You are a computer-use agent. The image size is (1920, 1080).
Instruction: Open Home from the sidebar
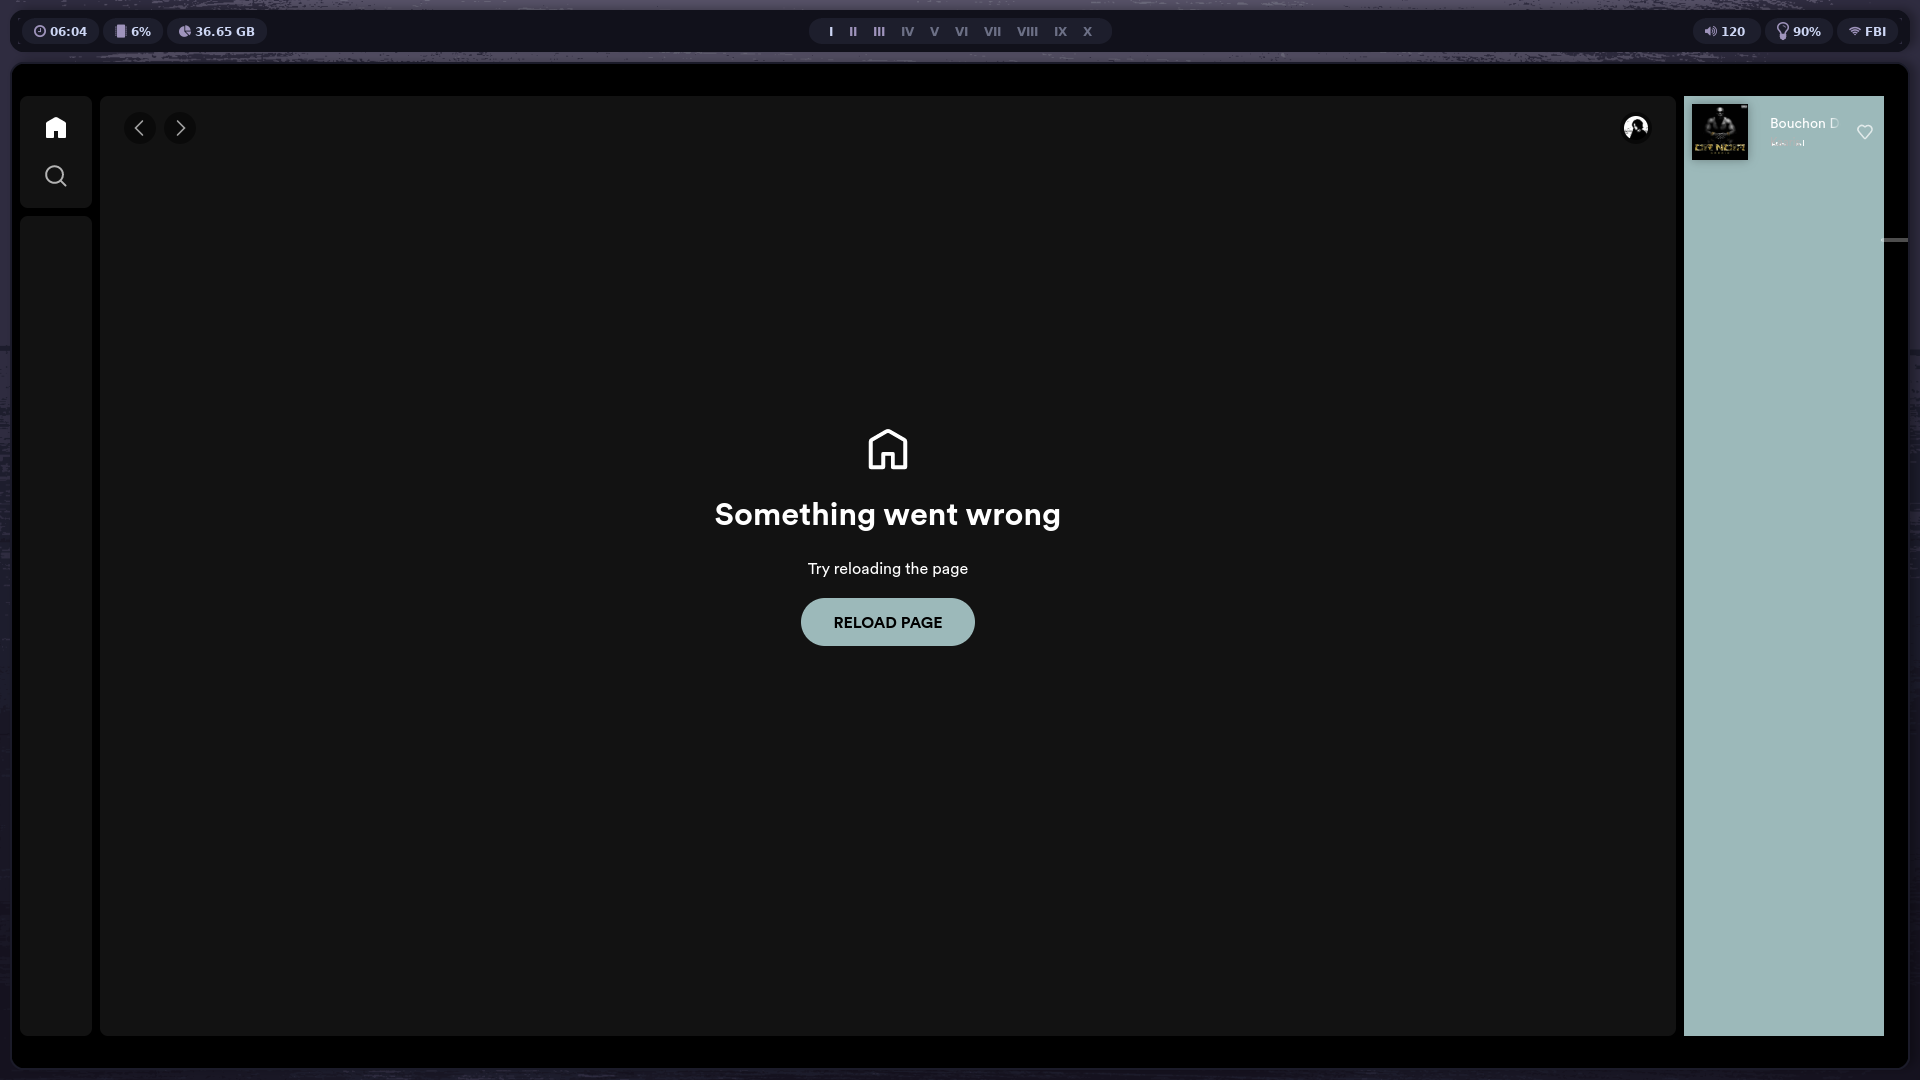[x=55, y=127]
